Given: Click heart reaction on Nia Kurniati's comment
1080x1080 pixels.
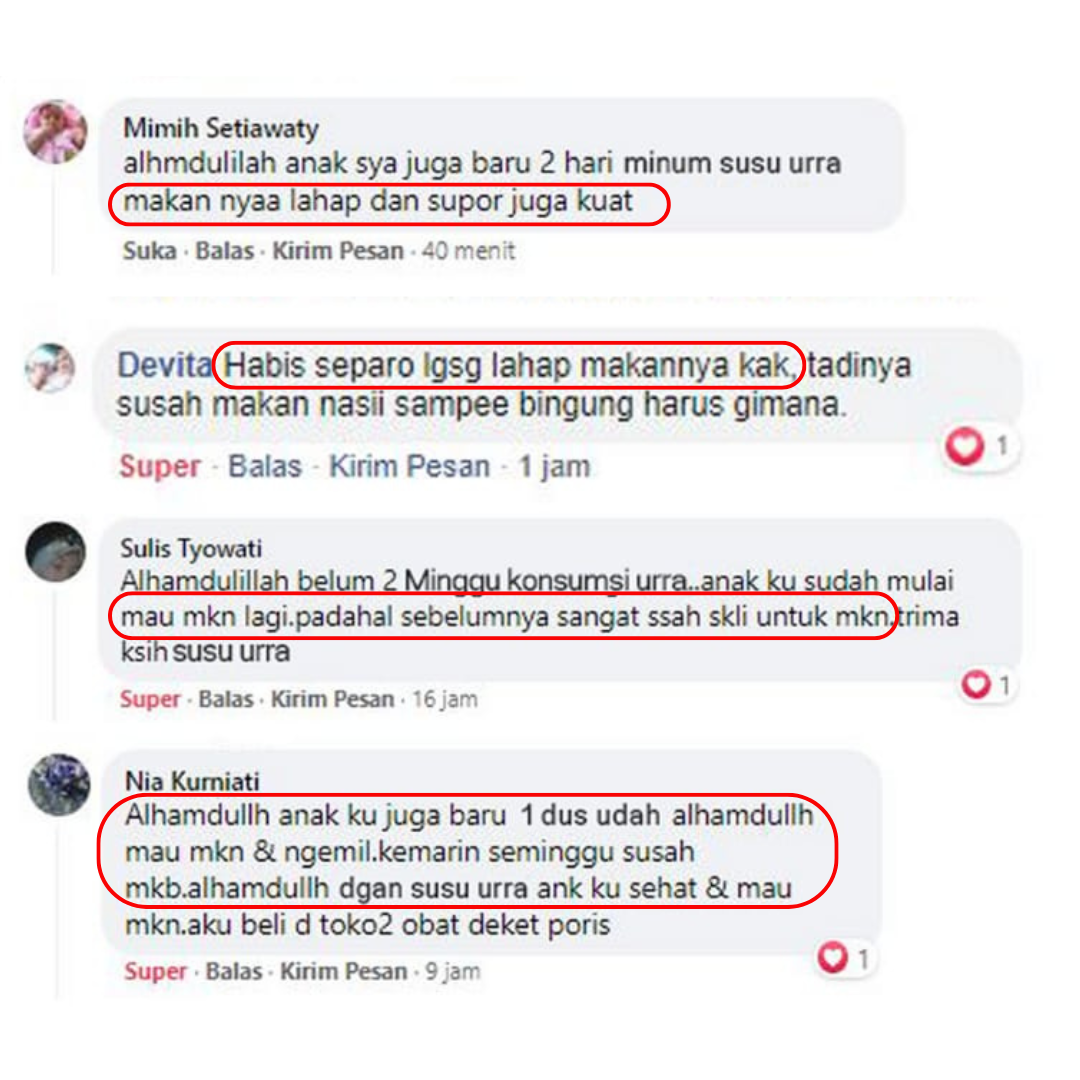Looking at the screenshot, I should [x=833, y=957].
